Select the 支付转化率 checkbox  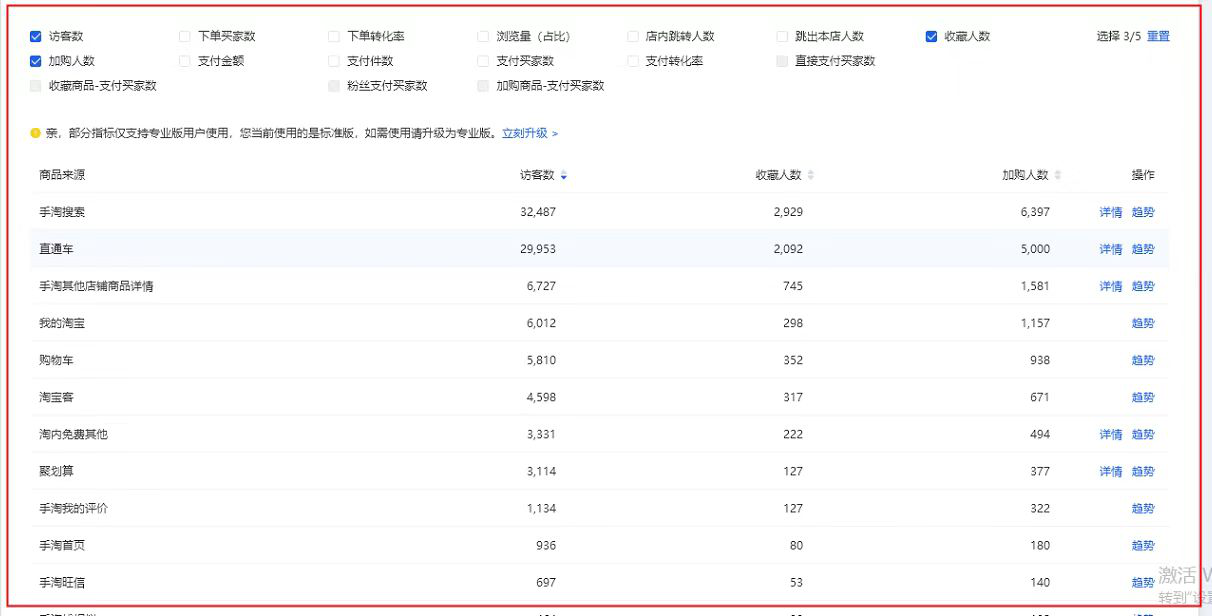coord(633,62)
